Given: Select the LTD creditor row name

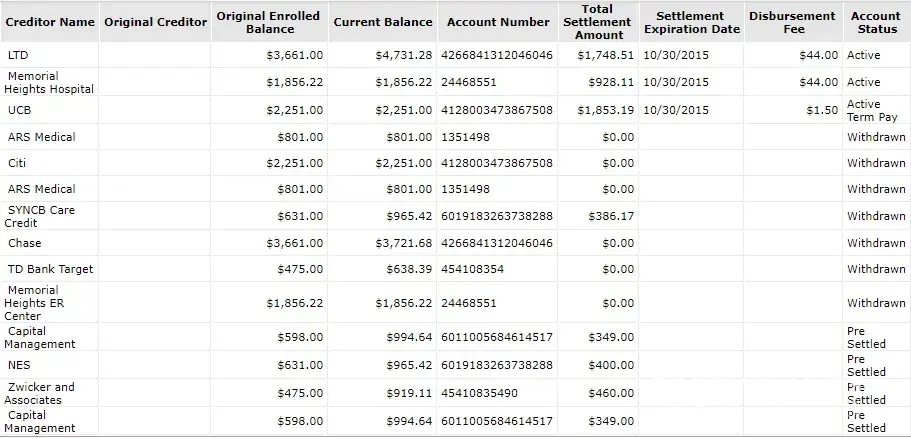Looking at the screenshot, I should point(18,55).
